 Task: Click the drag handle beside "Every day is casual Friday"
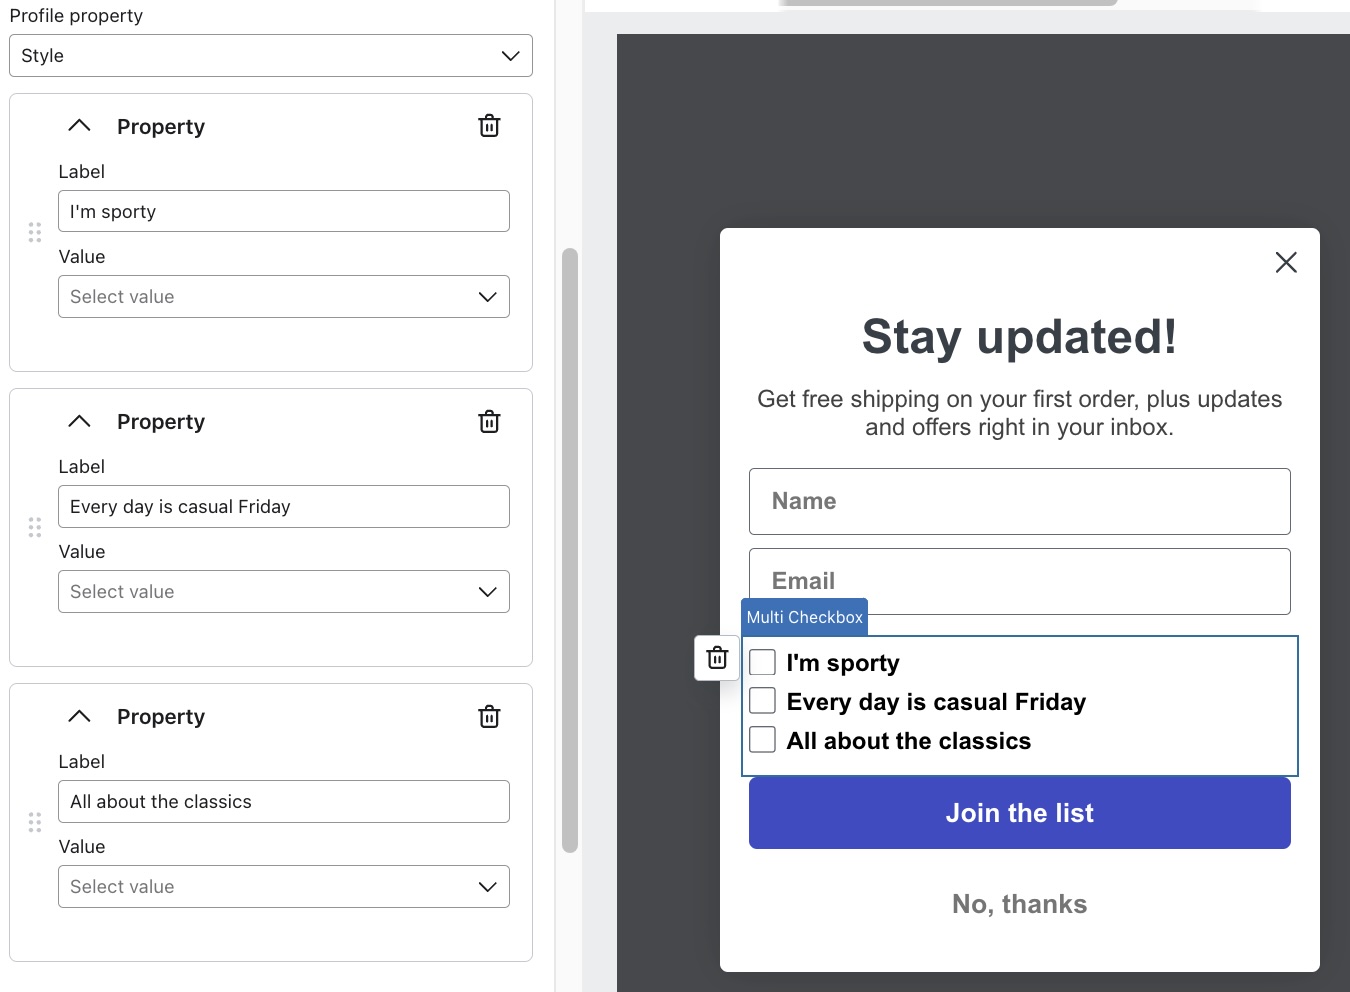point(34,526)
